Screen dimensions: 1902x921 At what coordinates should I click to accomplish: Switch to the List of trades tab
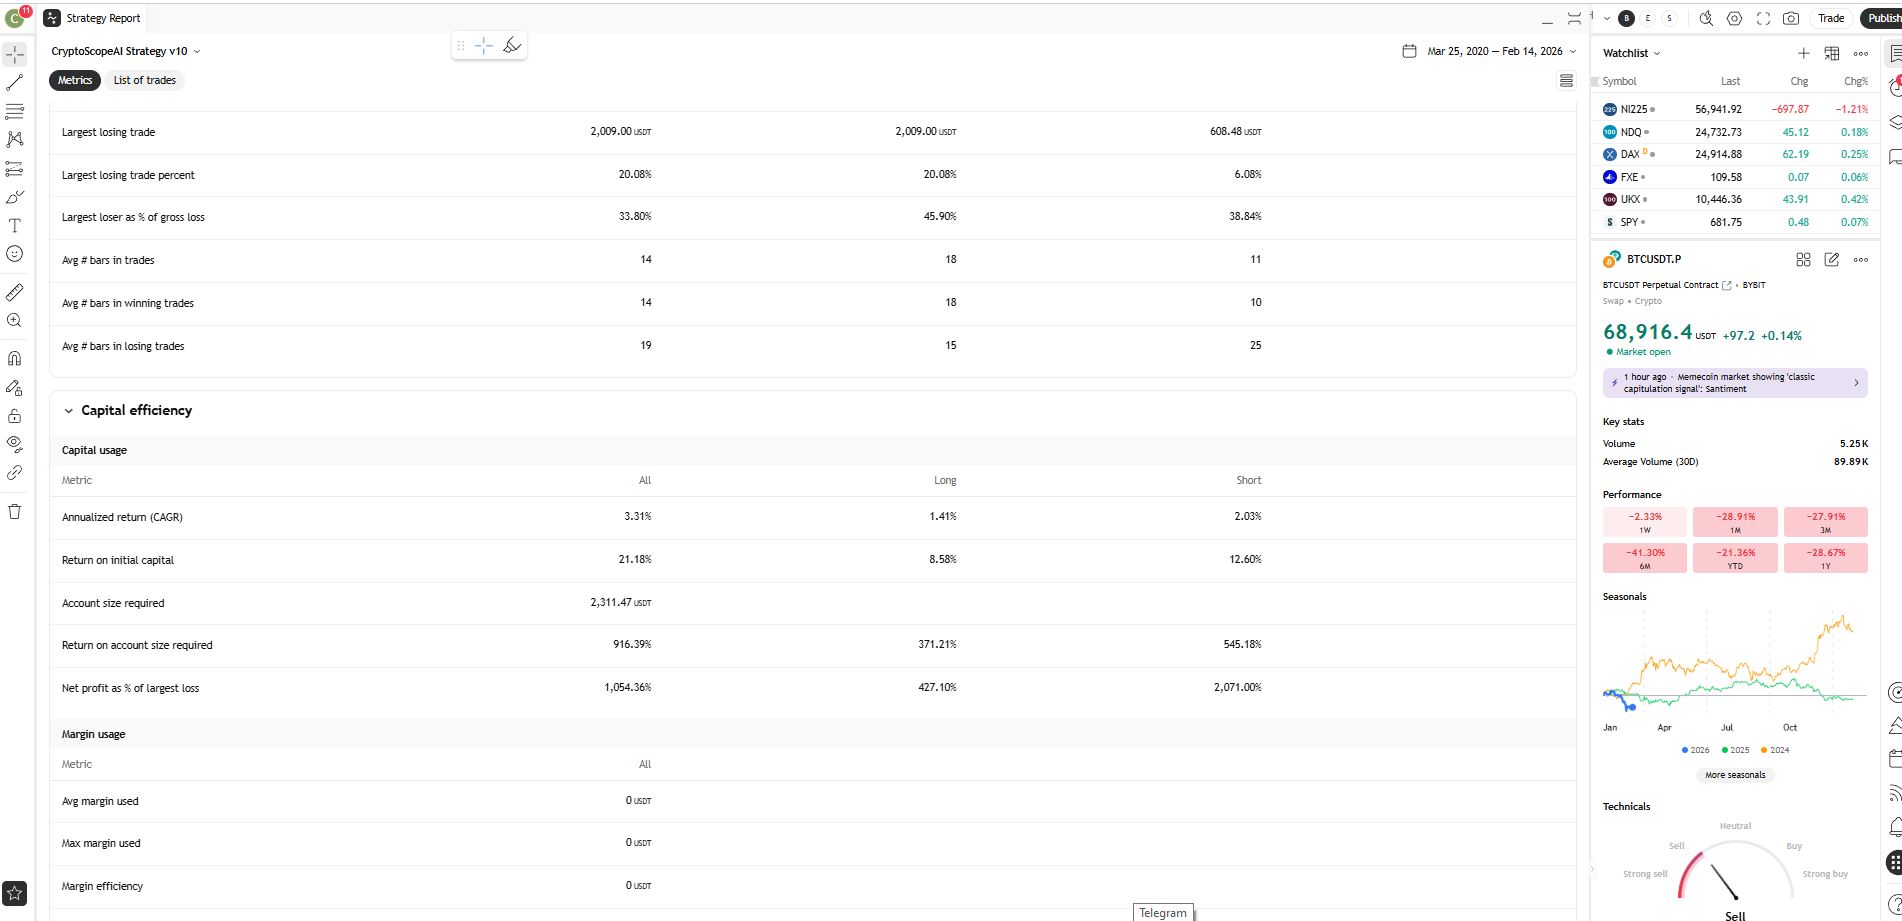(x=144, y=80)
